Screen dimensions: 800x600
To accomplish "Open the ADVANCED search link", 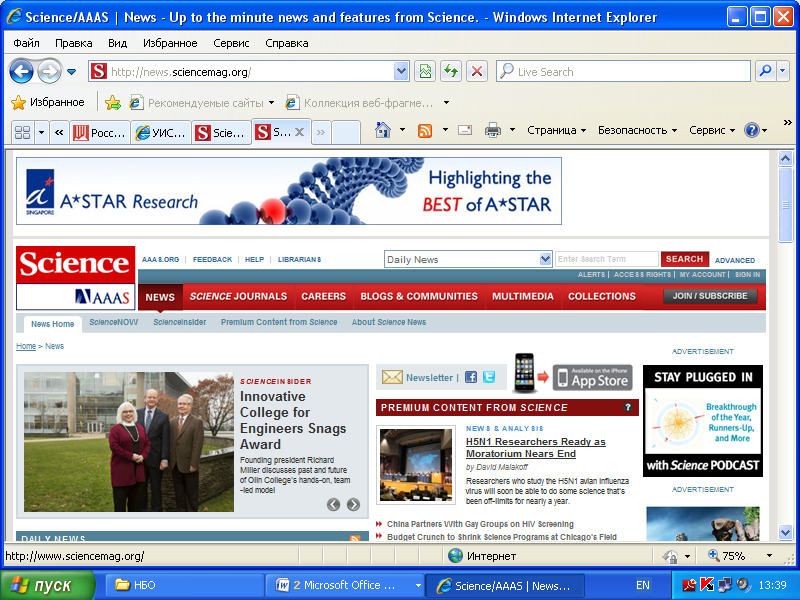I will (735, 260).
